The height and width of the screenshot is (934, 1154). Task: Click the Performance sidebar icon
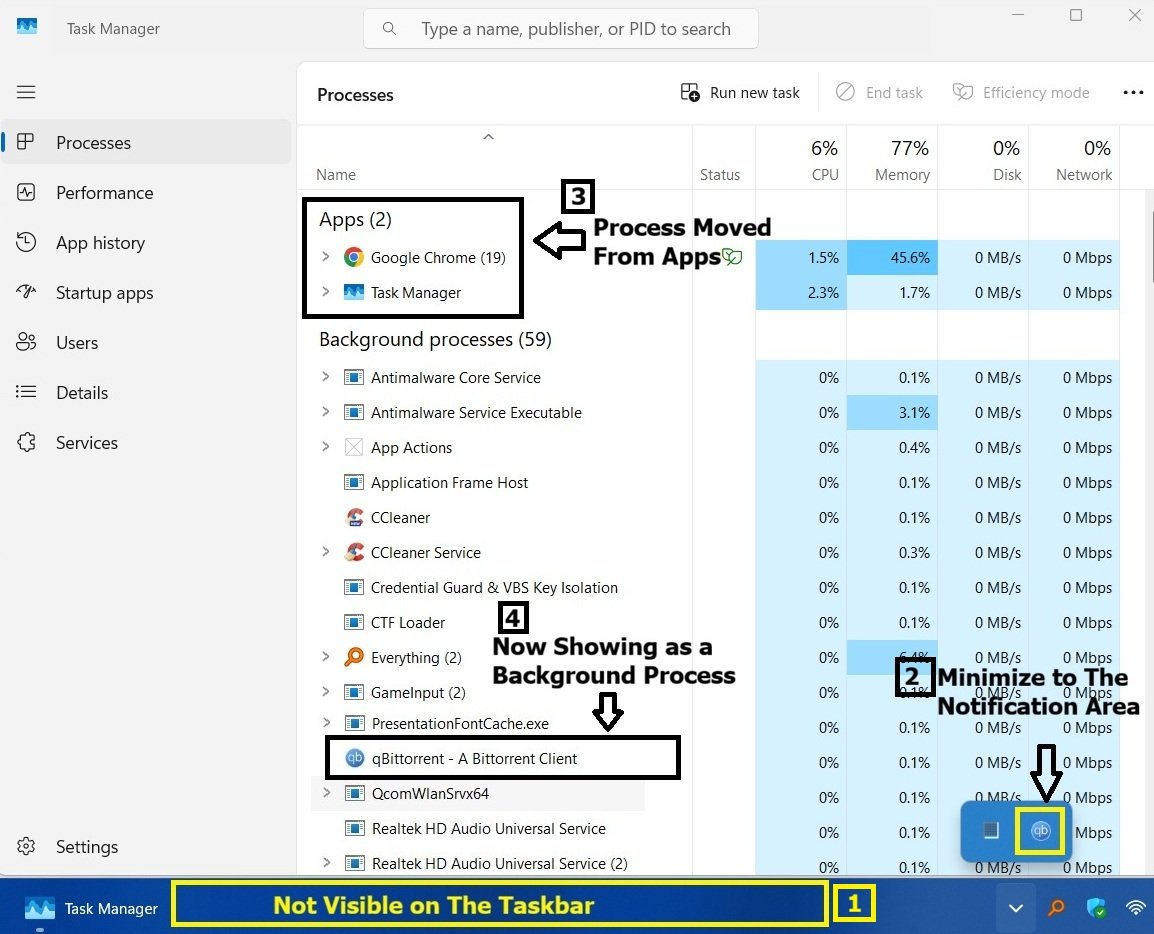(26, 192)
